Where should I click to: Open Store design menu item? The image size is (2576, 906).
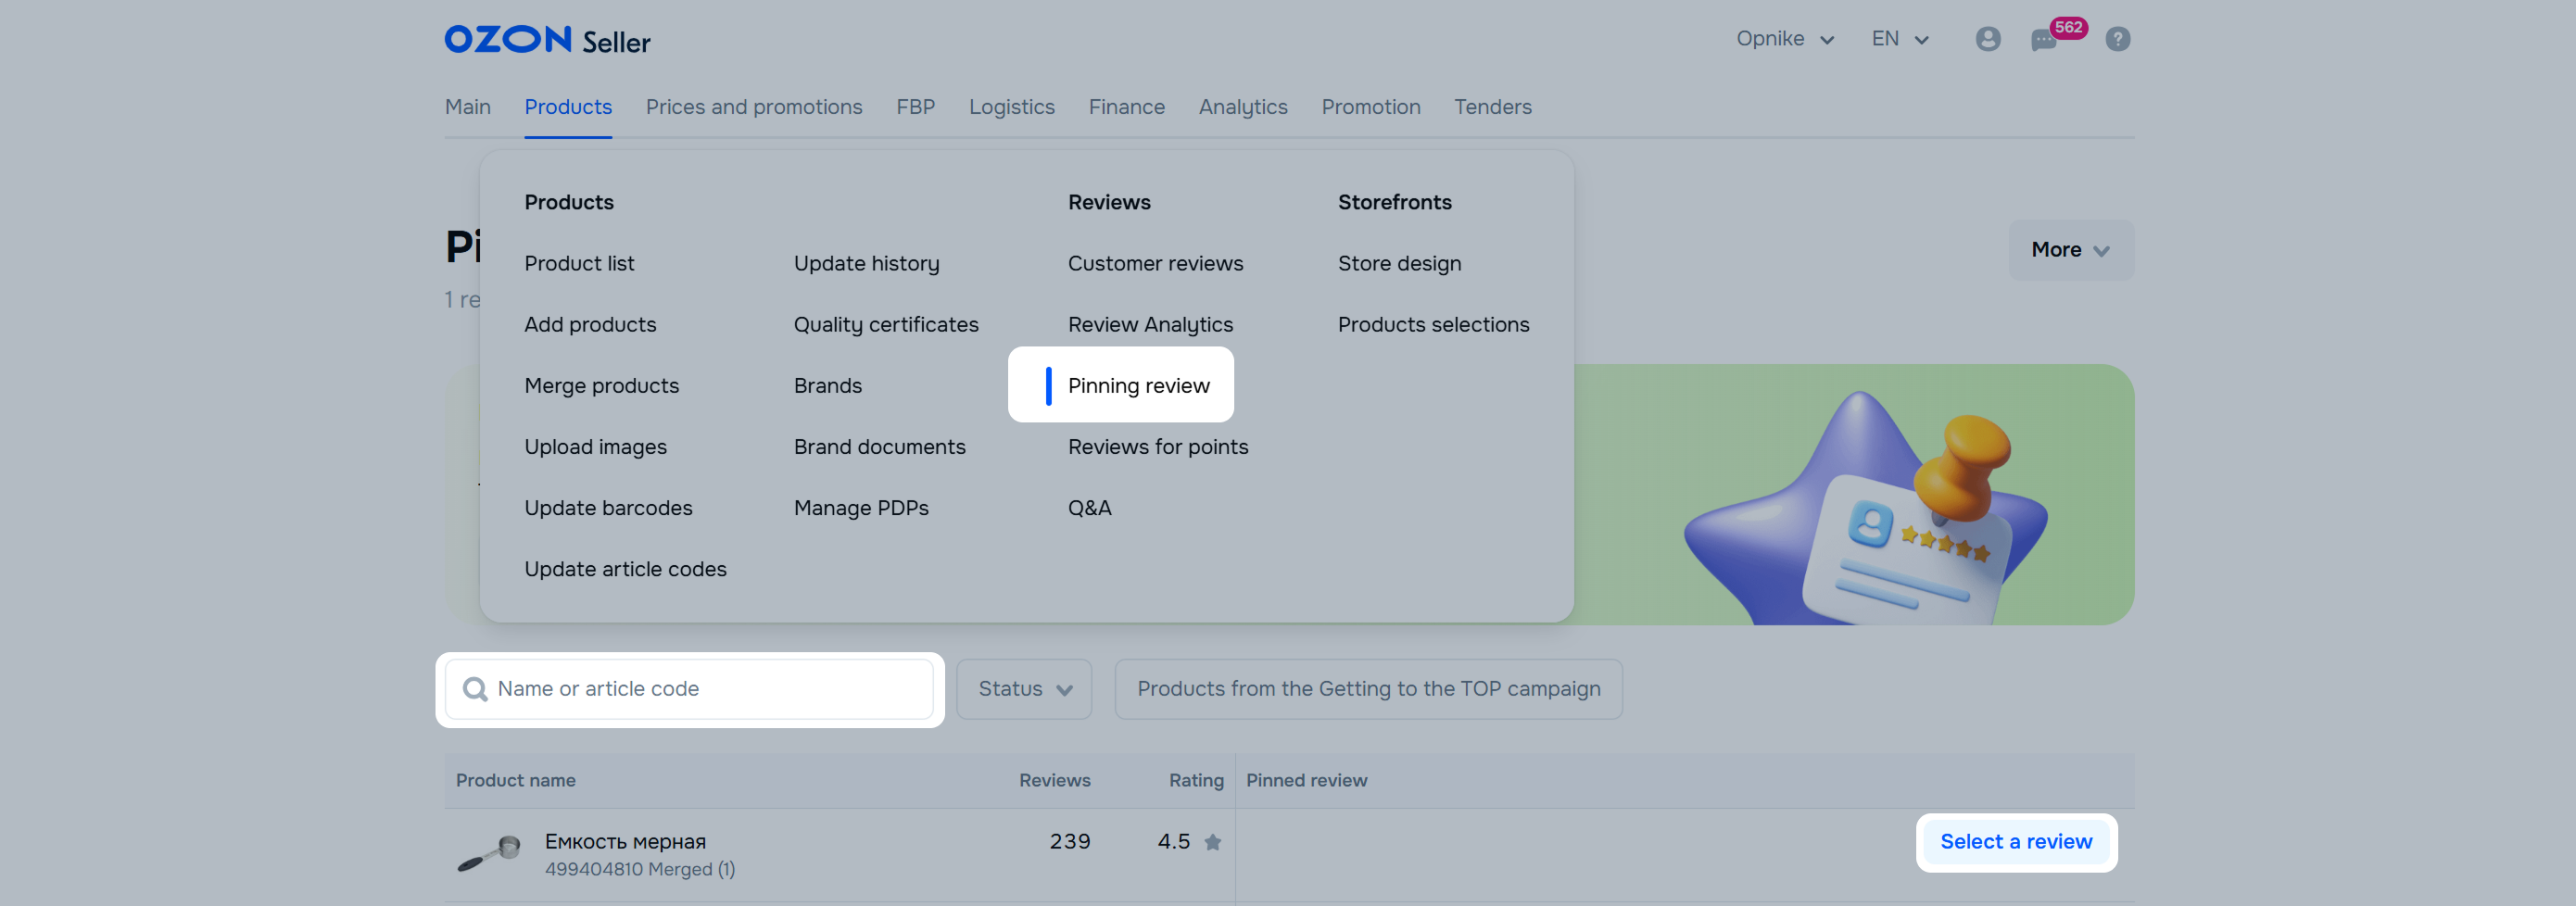click(x=1399, y=264)
